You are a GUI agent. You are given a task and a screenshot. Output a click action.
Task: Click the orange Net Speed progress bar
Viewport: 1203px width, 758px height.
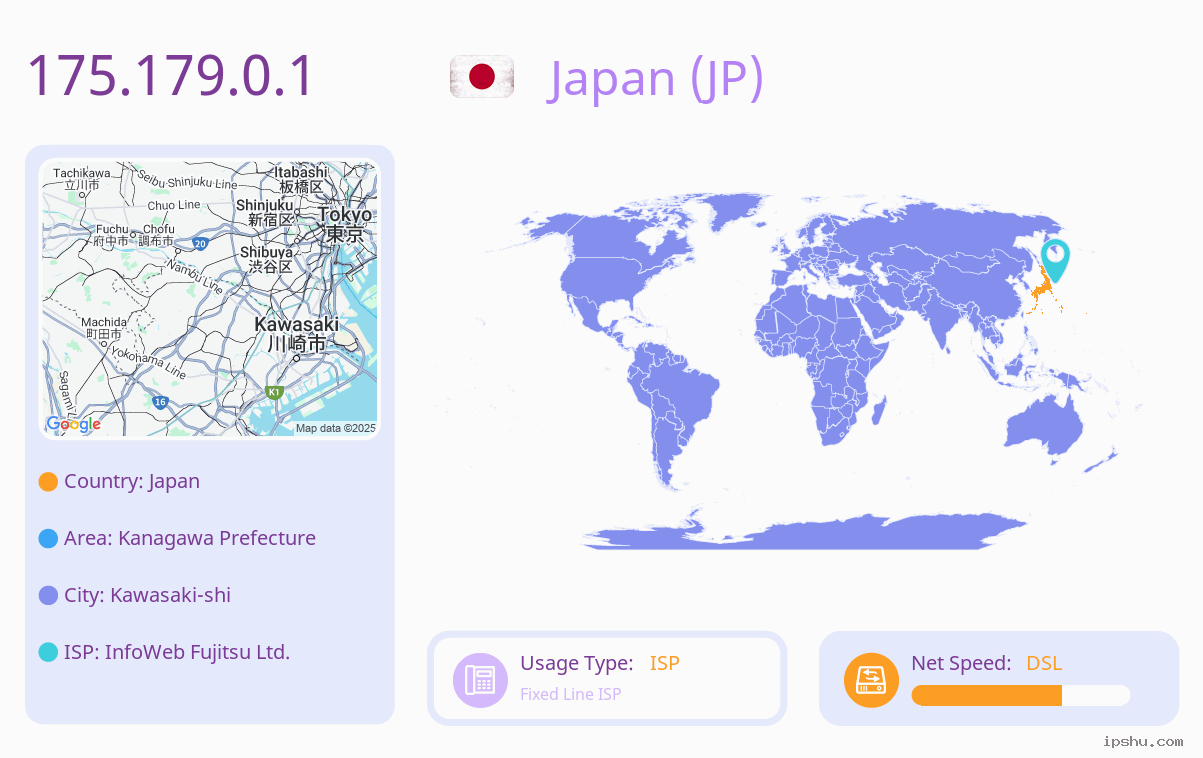1021,696
